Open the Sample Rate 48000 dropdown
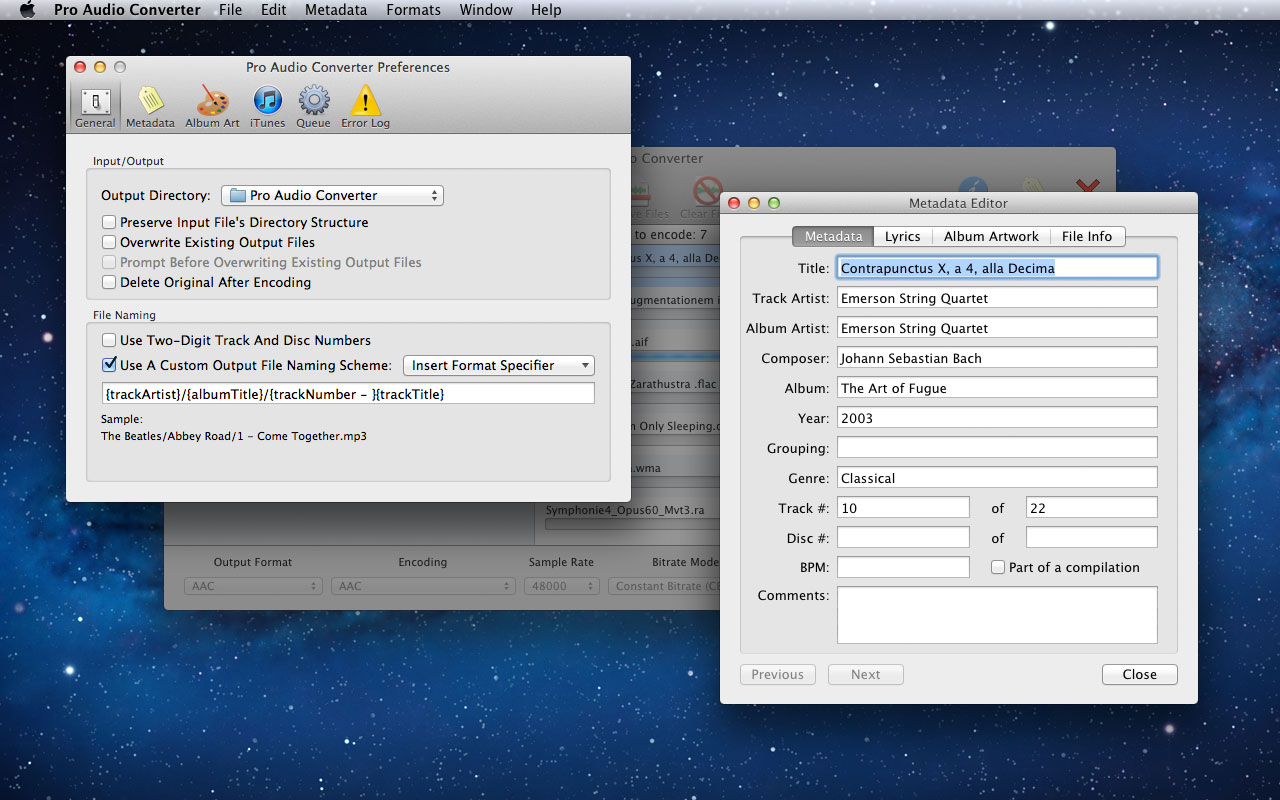Image resolution: width=1280 pixels, height=800 pixels. [x=562, y=586]
